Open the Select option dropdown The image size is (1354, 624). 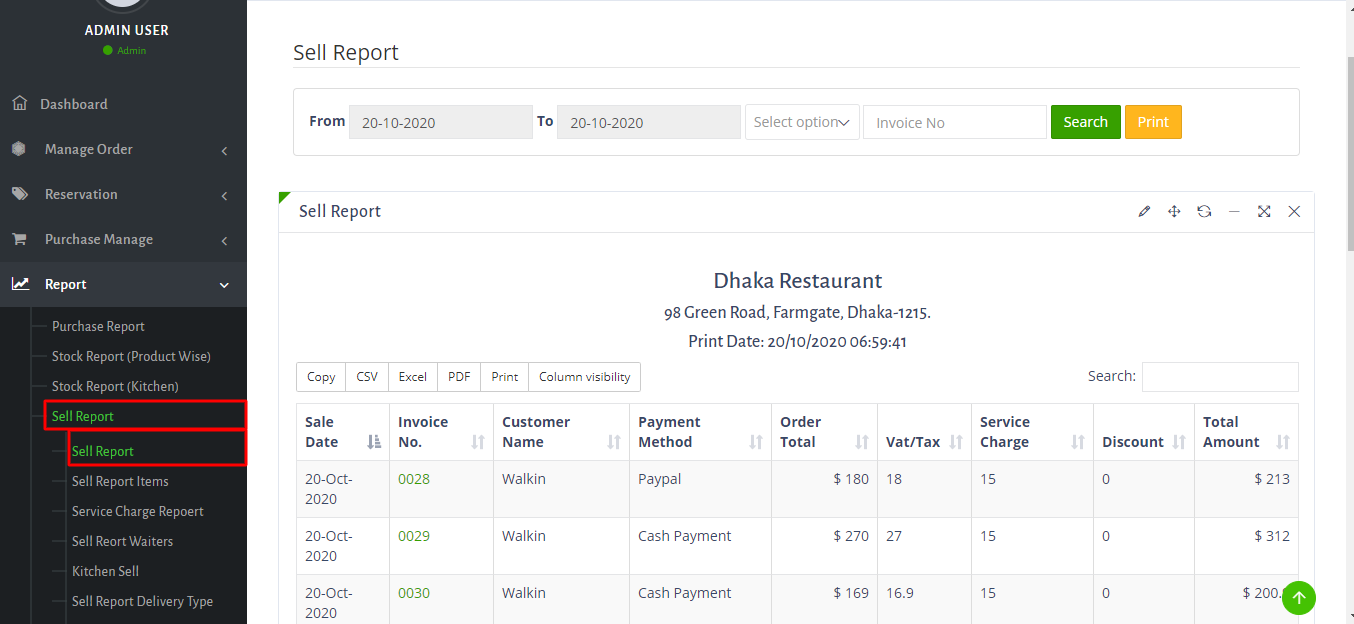[x=801, y=122]
